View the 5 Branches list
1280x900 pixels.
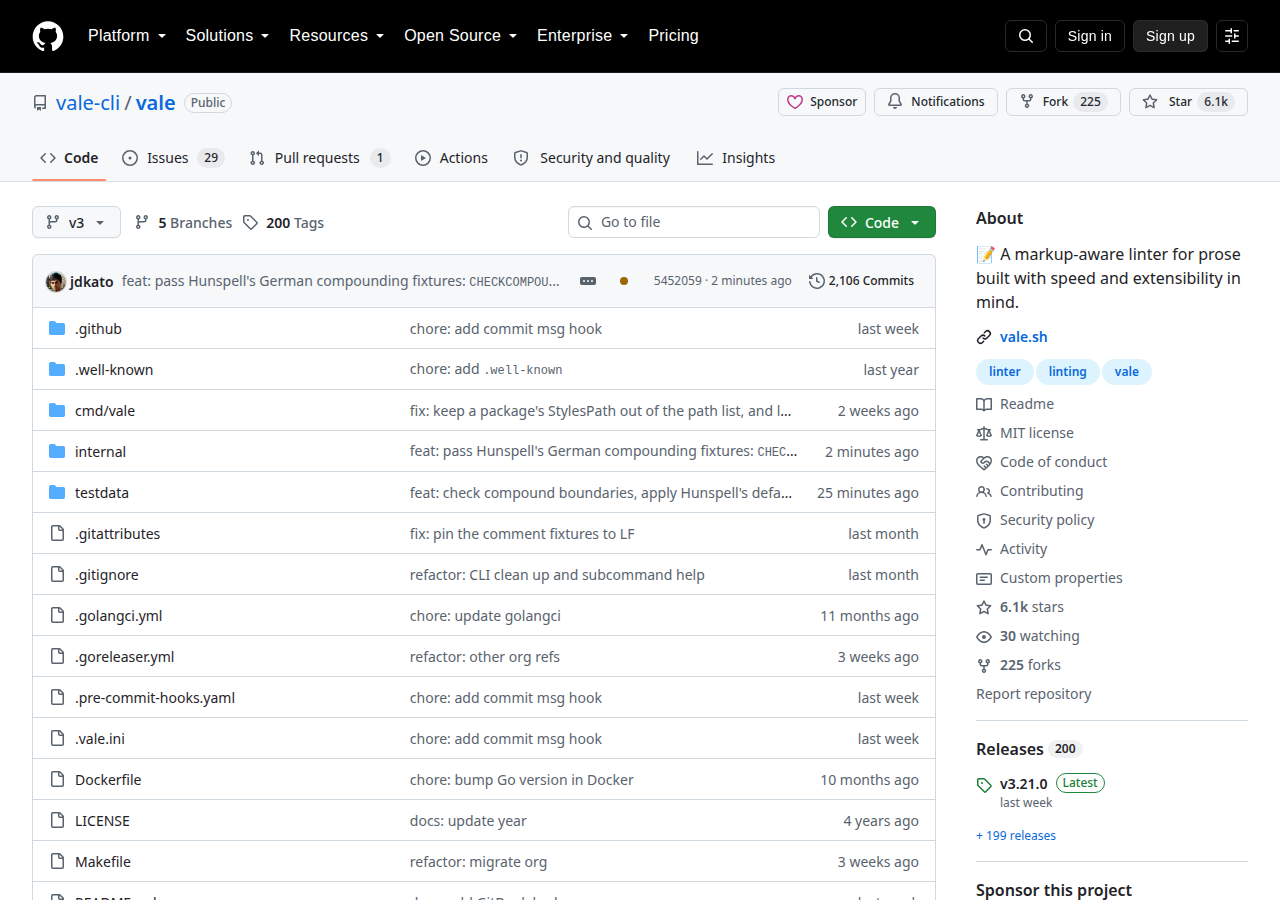point(183,223)
